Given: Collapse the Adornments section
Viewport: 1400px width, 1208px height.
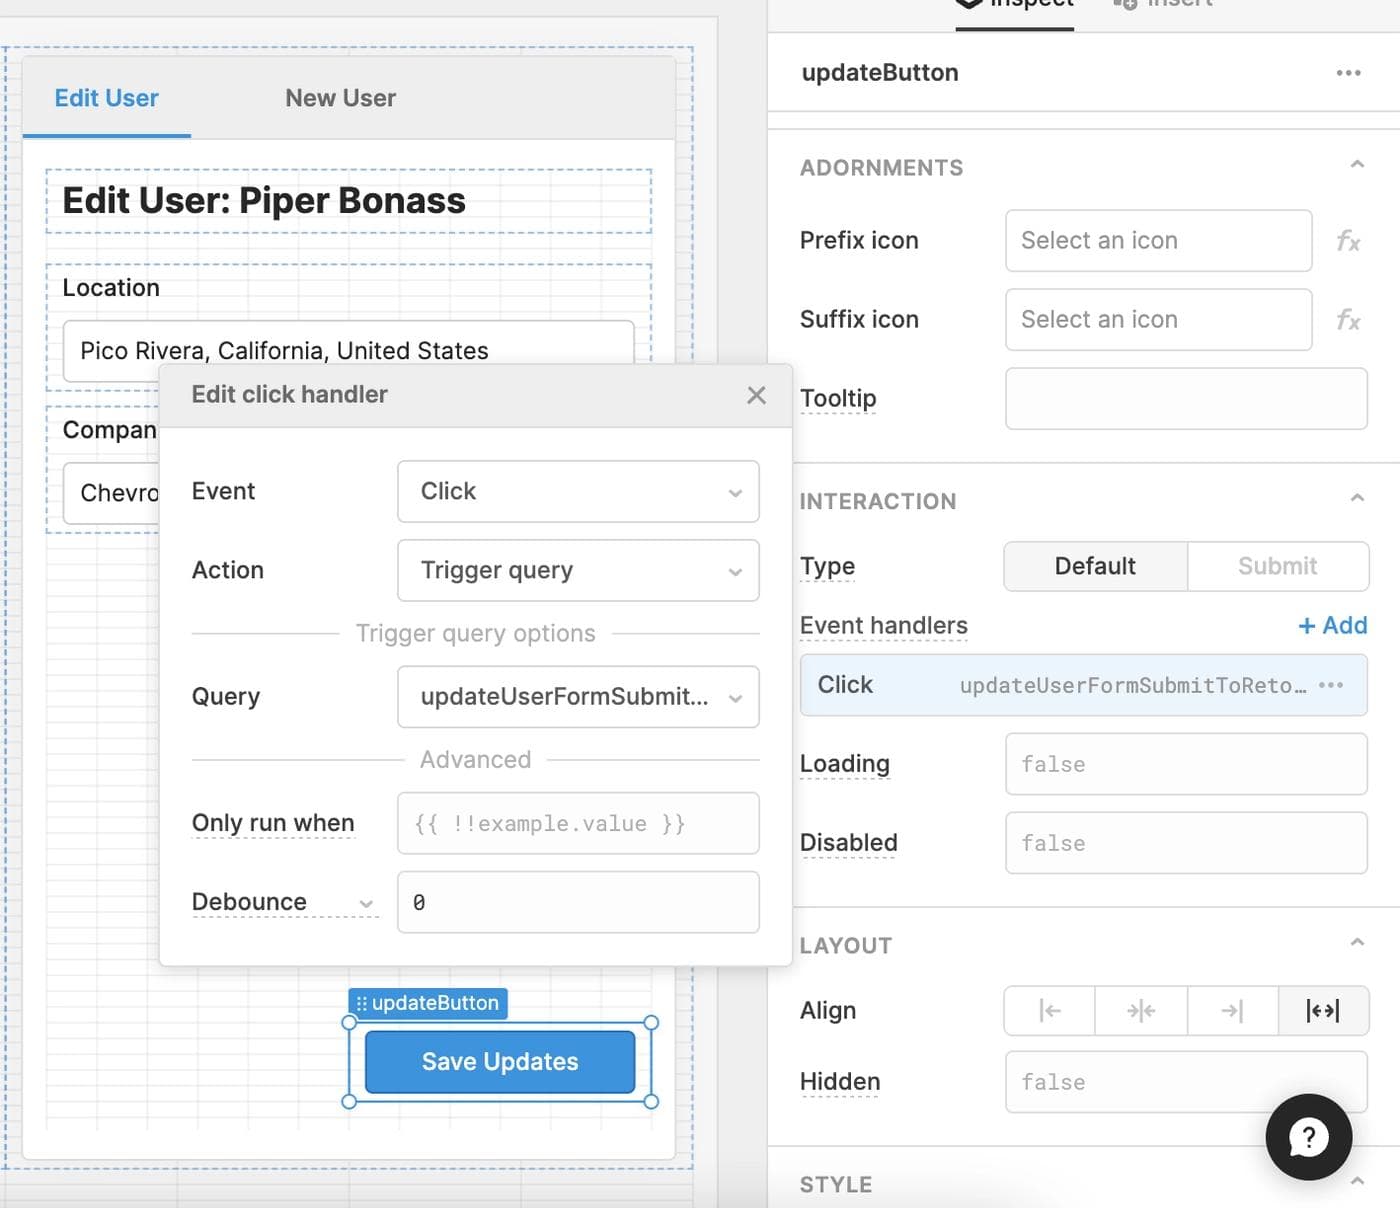Looking at the screenshot, I should [x=1357, y=165].
